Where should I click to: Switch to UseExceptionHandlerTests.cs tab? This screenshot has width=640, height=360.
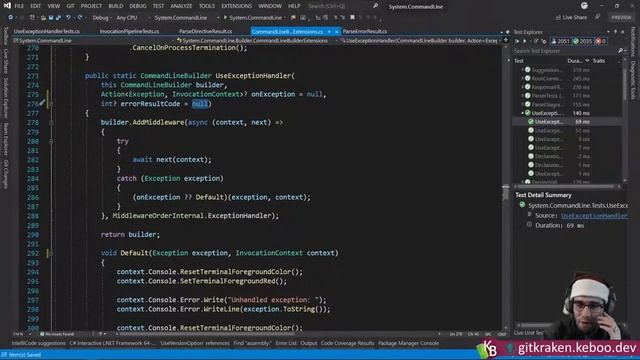coord(47,31)
